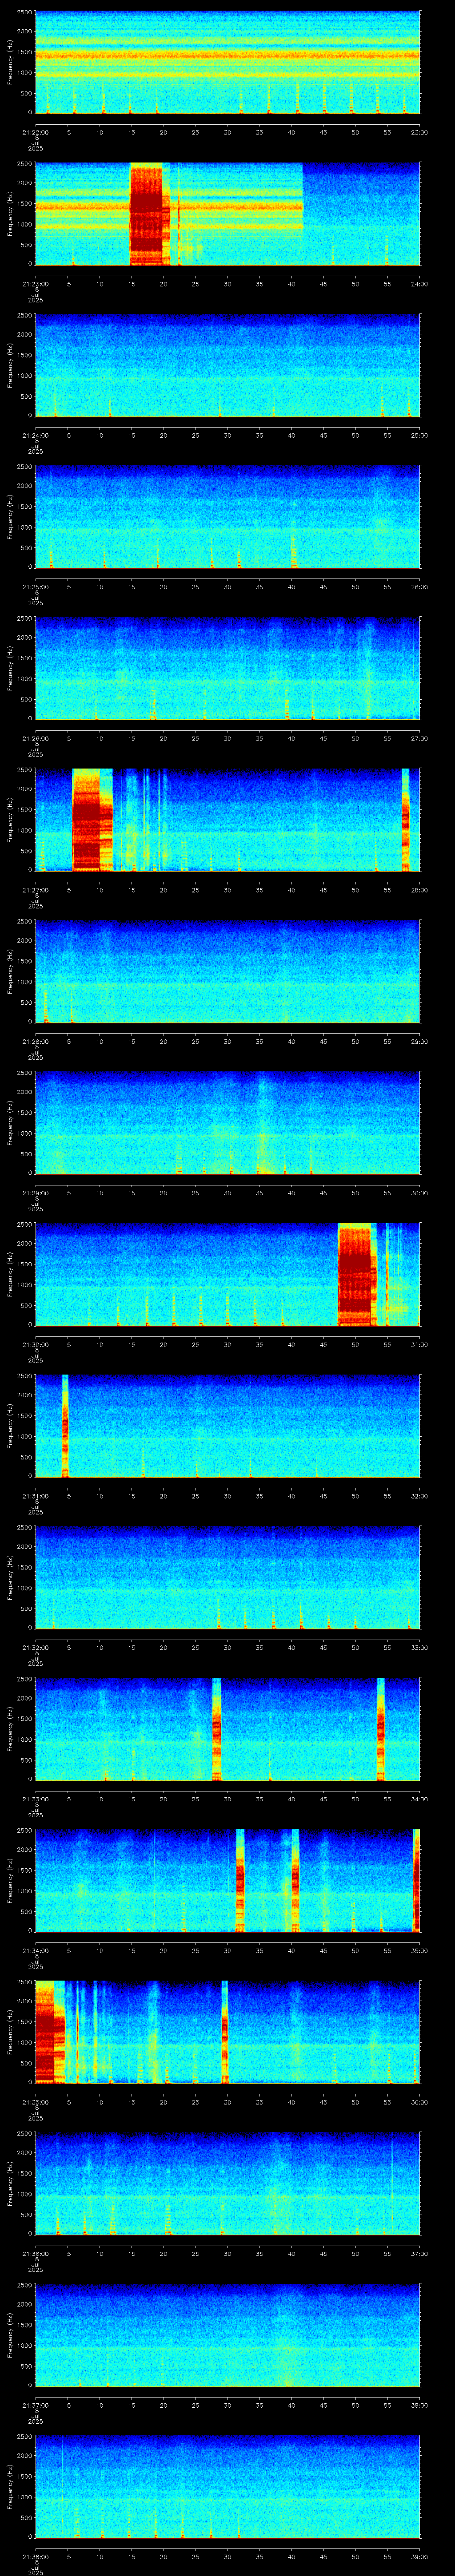Click the 23:00 end-of-axis time label
This screenshot has height=2576, width=455.
tap(420, 132)
